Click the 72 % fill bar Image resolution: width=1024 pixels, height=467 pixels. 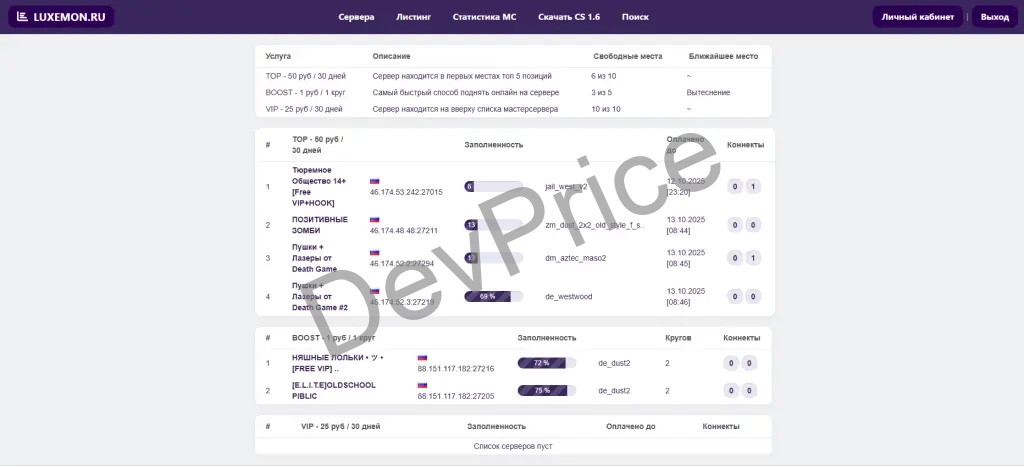[x=547, y=363]
